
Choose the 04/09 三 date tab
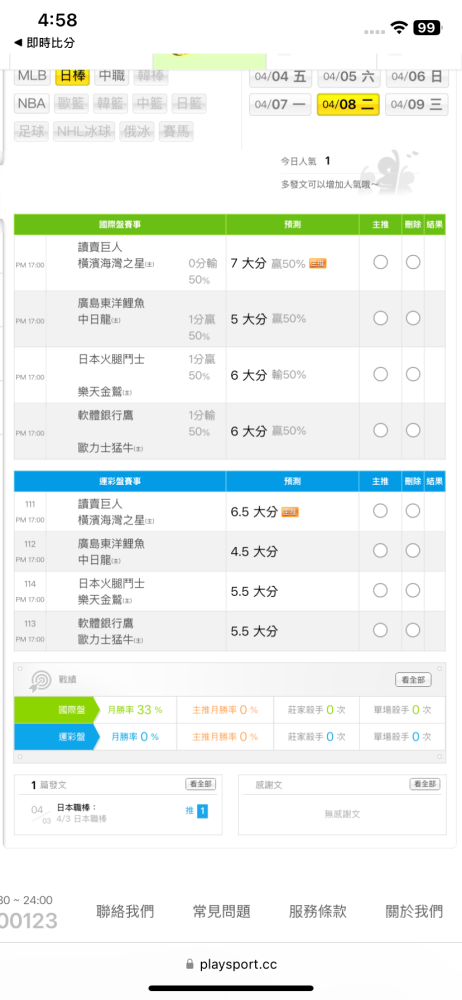pyautogui.click(x=417, y=105)
